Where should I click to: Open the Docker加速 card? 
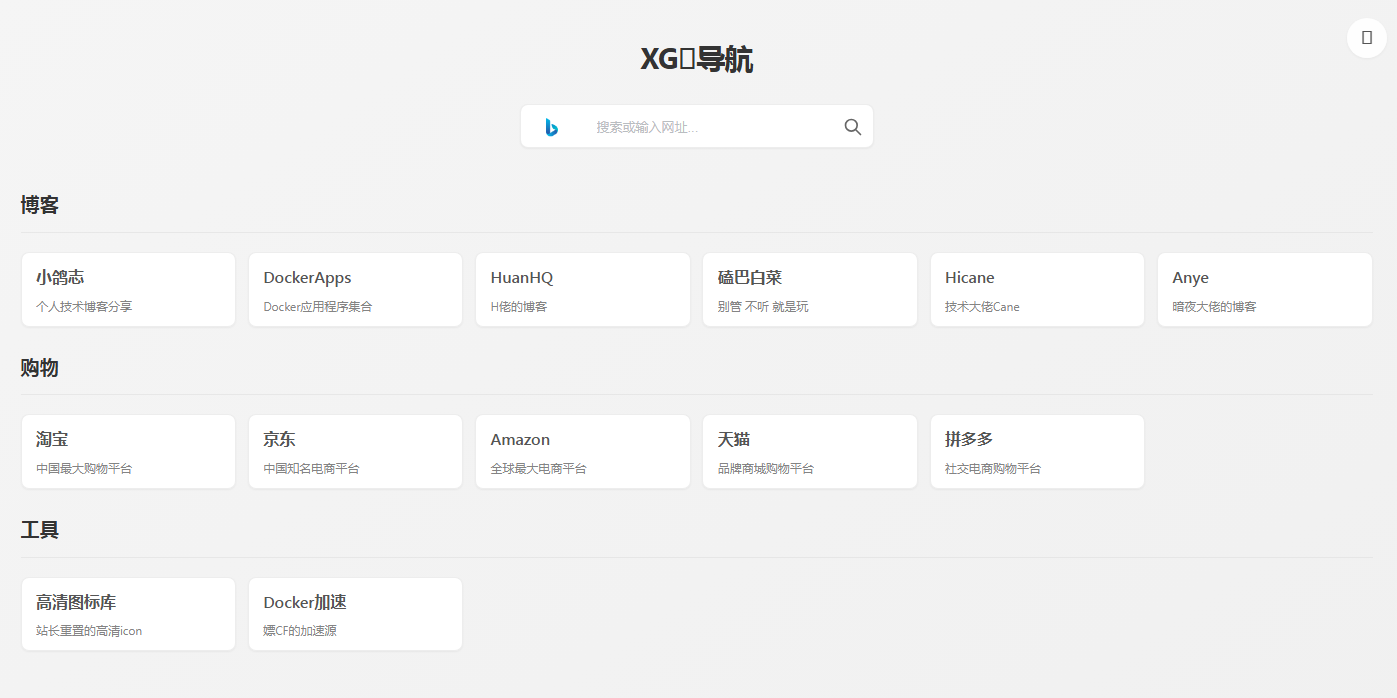coord(355,614)
